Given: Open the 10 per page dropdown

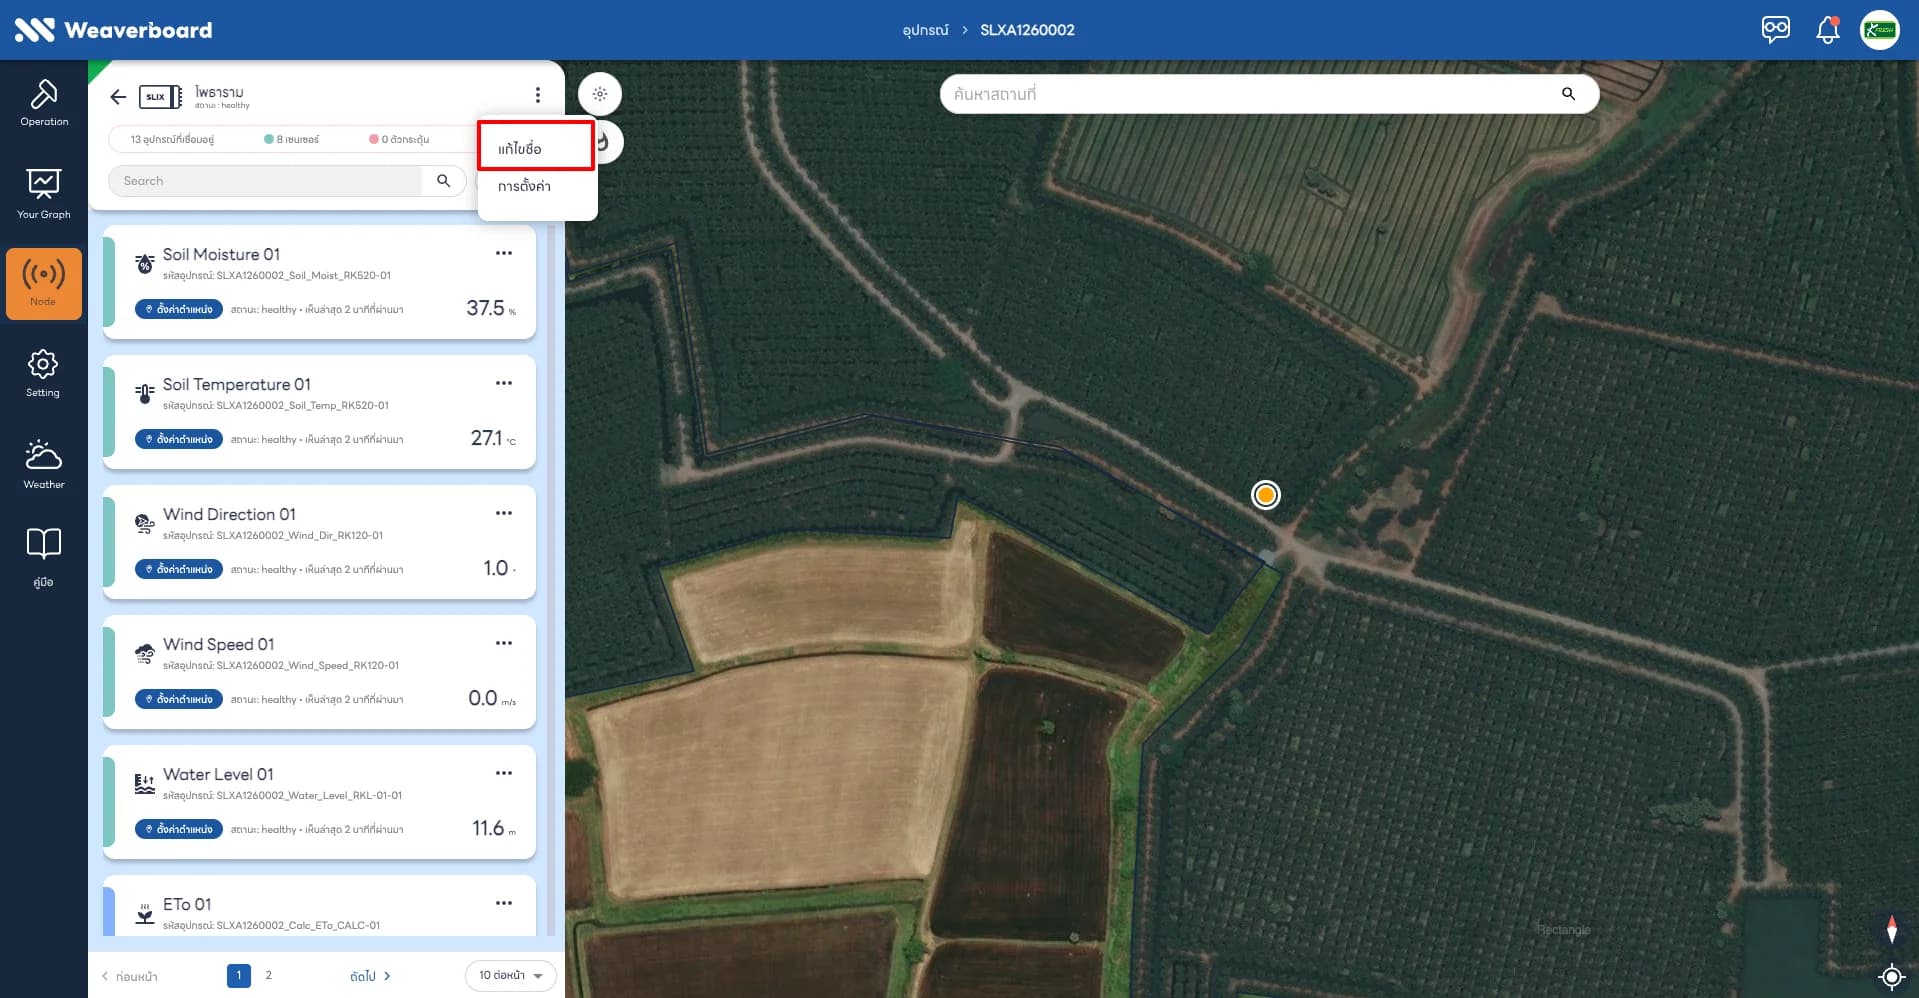Looking at the screenshot, I should coord(510,976).
